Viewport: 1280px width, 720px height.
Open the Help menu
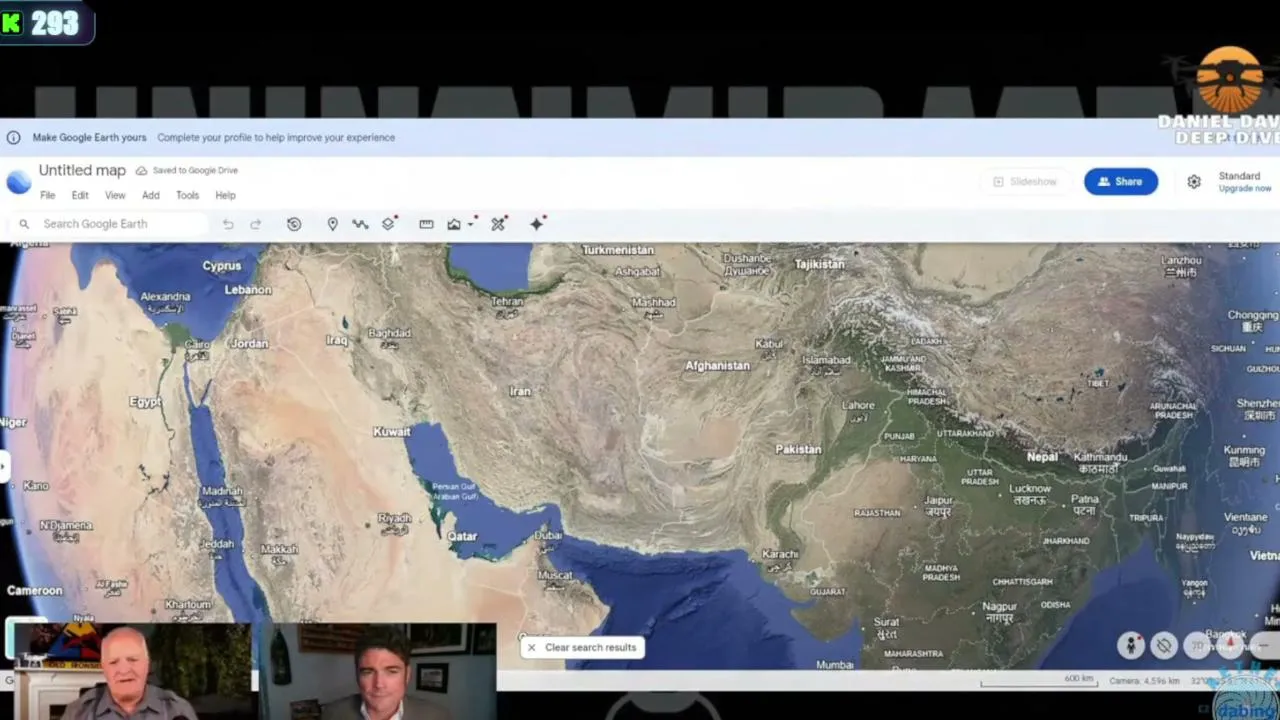tap(225, 195)
